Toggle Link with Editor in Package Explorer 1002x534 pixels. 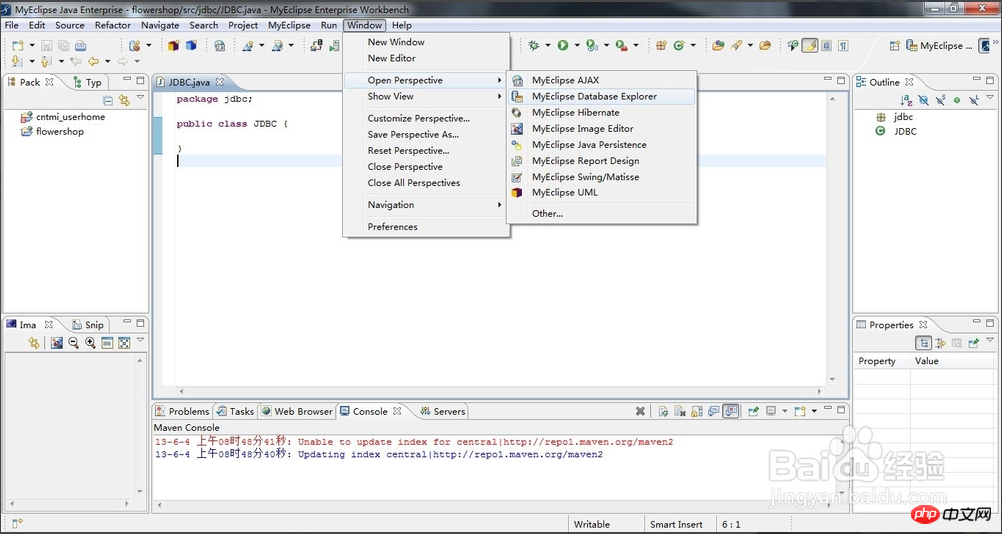124,100
